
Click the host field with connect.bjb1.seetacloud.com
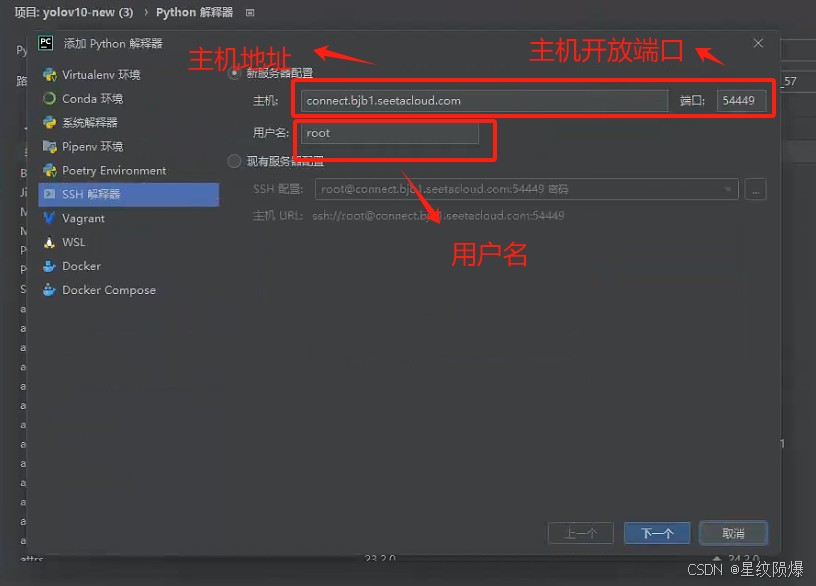pos(484,100)
